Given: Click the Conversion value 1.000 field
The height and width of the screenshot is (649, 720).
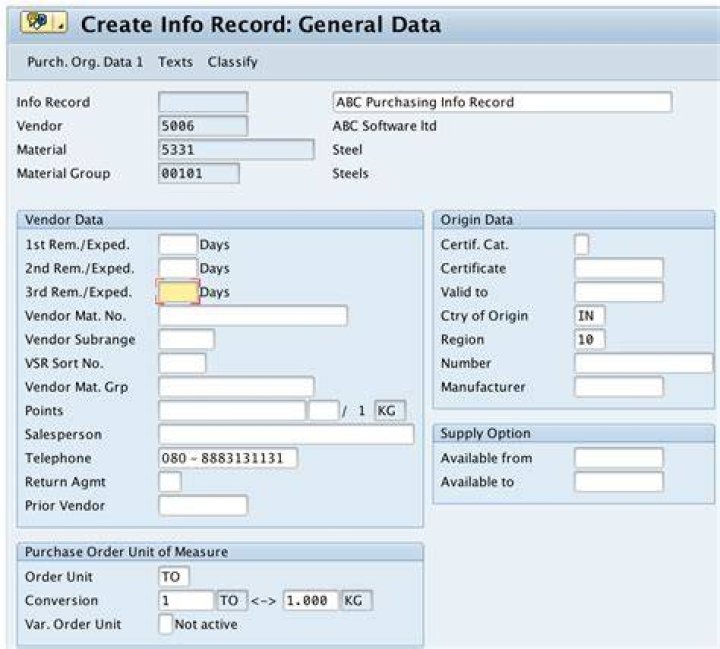Looking at the screenshot, I should tap(310, 601).
